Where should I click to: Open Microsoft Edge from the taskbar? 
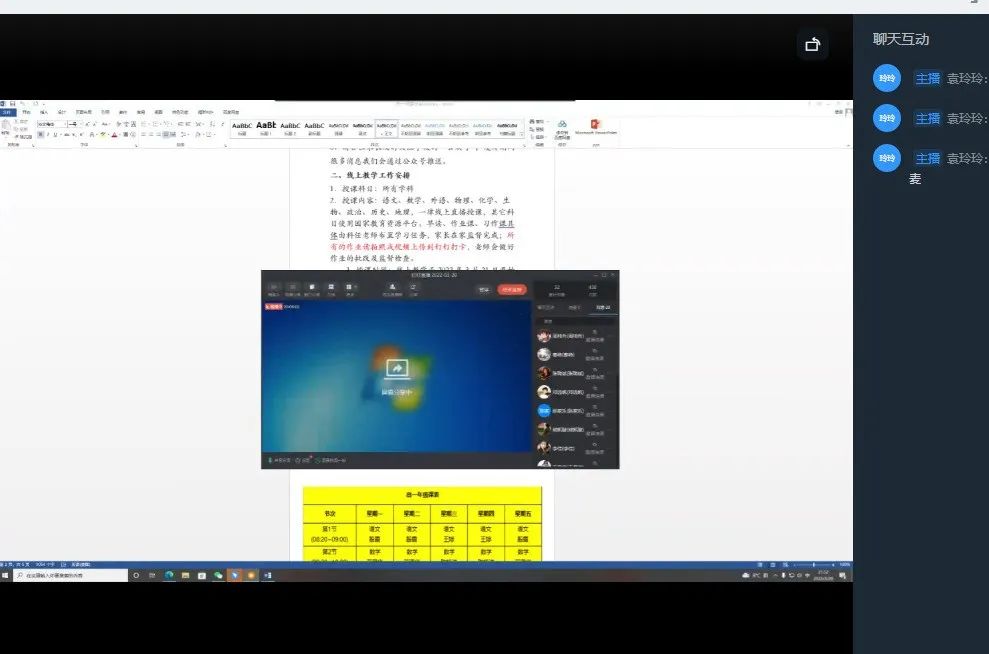[169, 575]
